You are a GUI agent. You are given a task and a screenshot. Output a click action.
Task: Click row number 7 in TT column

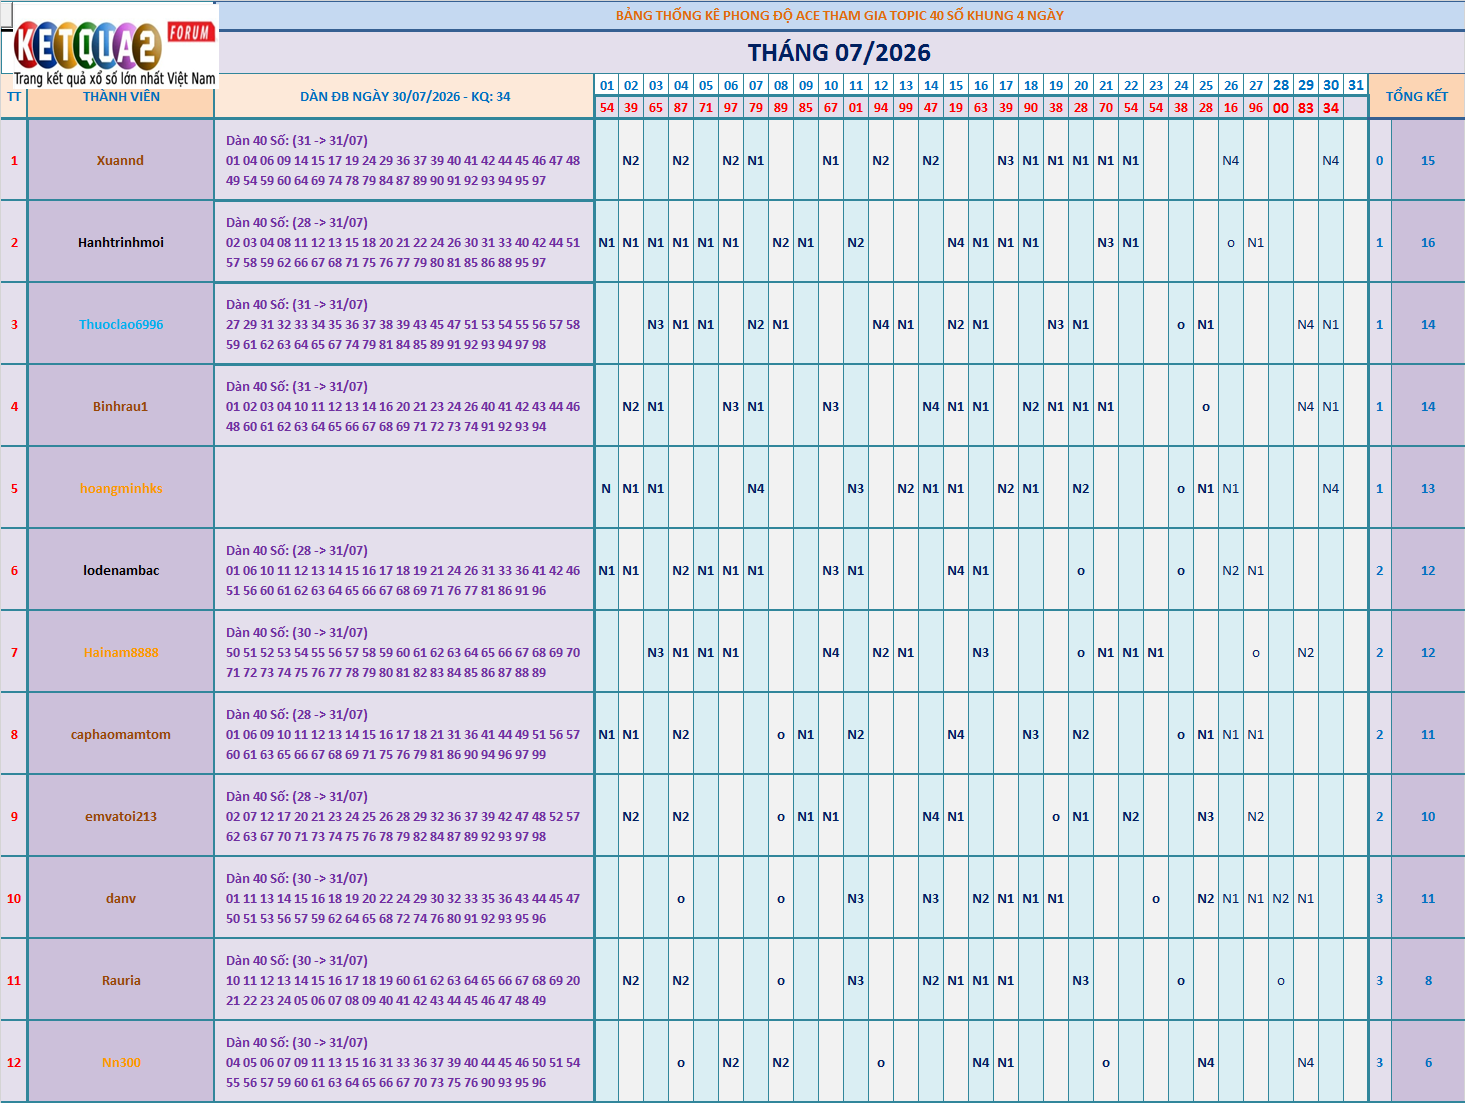pyautogui.click(x=14, y=652)
